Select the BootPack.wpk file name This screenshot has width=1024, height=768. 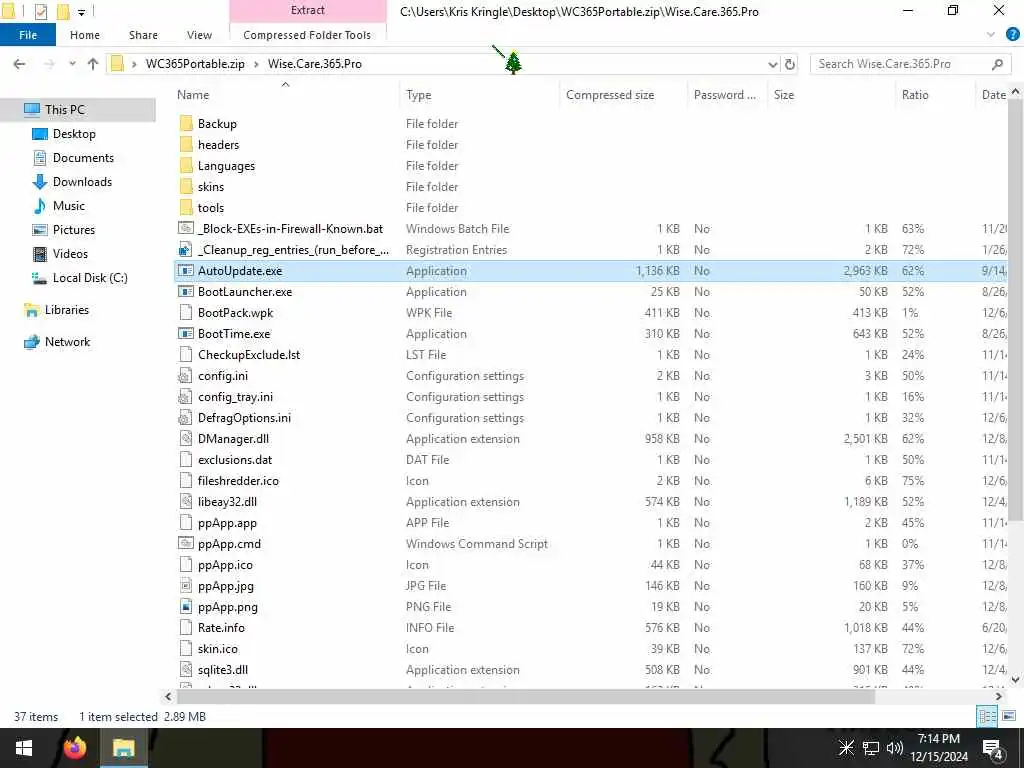pos(236,313)
